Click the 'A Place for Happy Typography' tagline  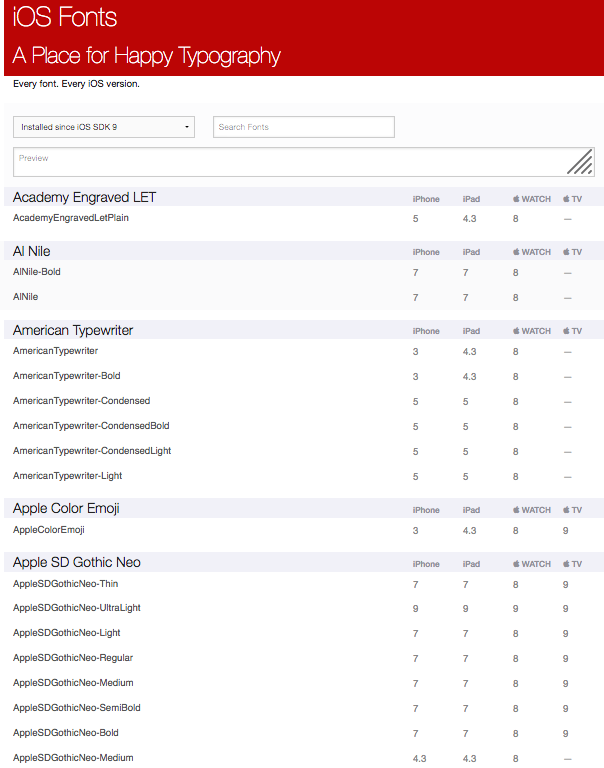pos(146,56)
